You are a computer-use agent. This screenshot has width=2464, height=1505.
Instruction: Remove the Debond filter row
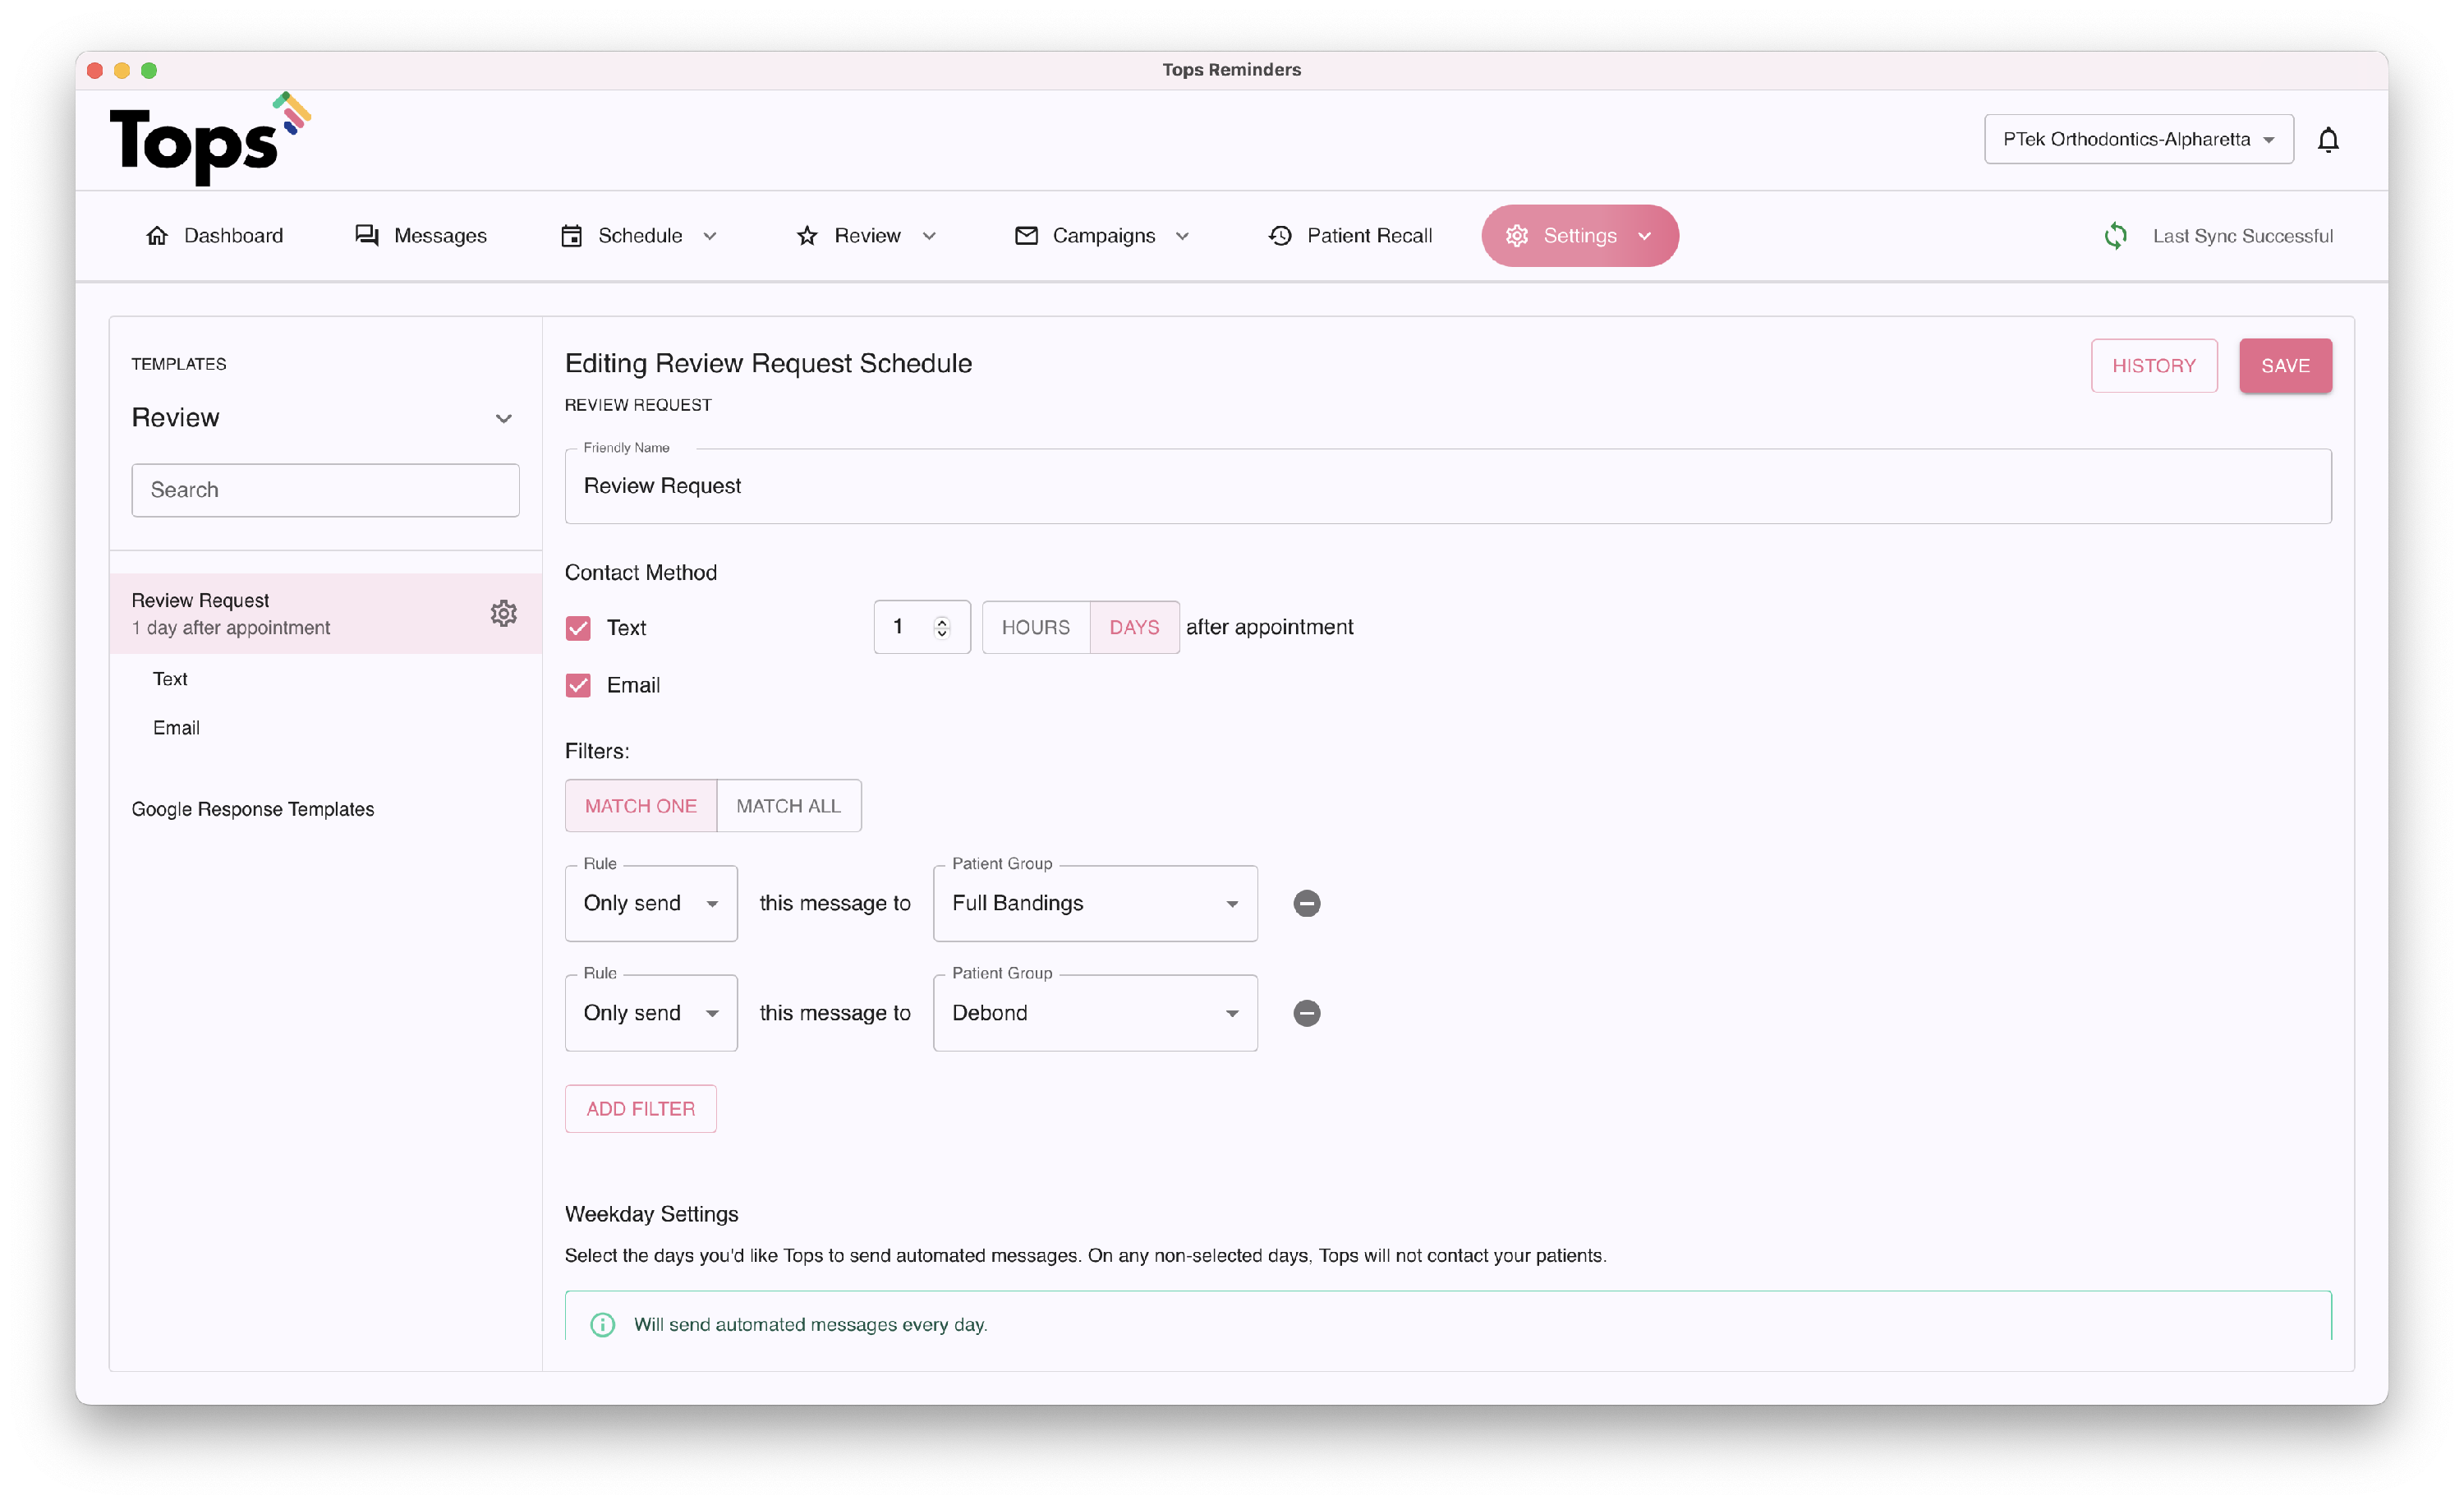click(1306, 1013)
